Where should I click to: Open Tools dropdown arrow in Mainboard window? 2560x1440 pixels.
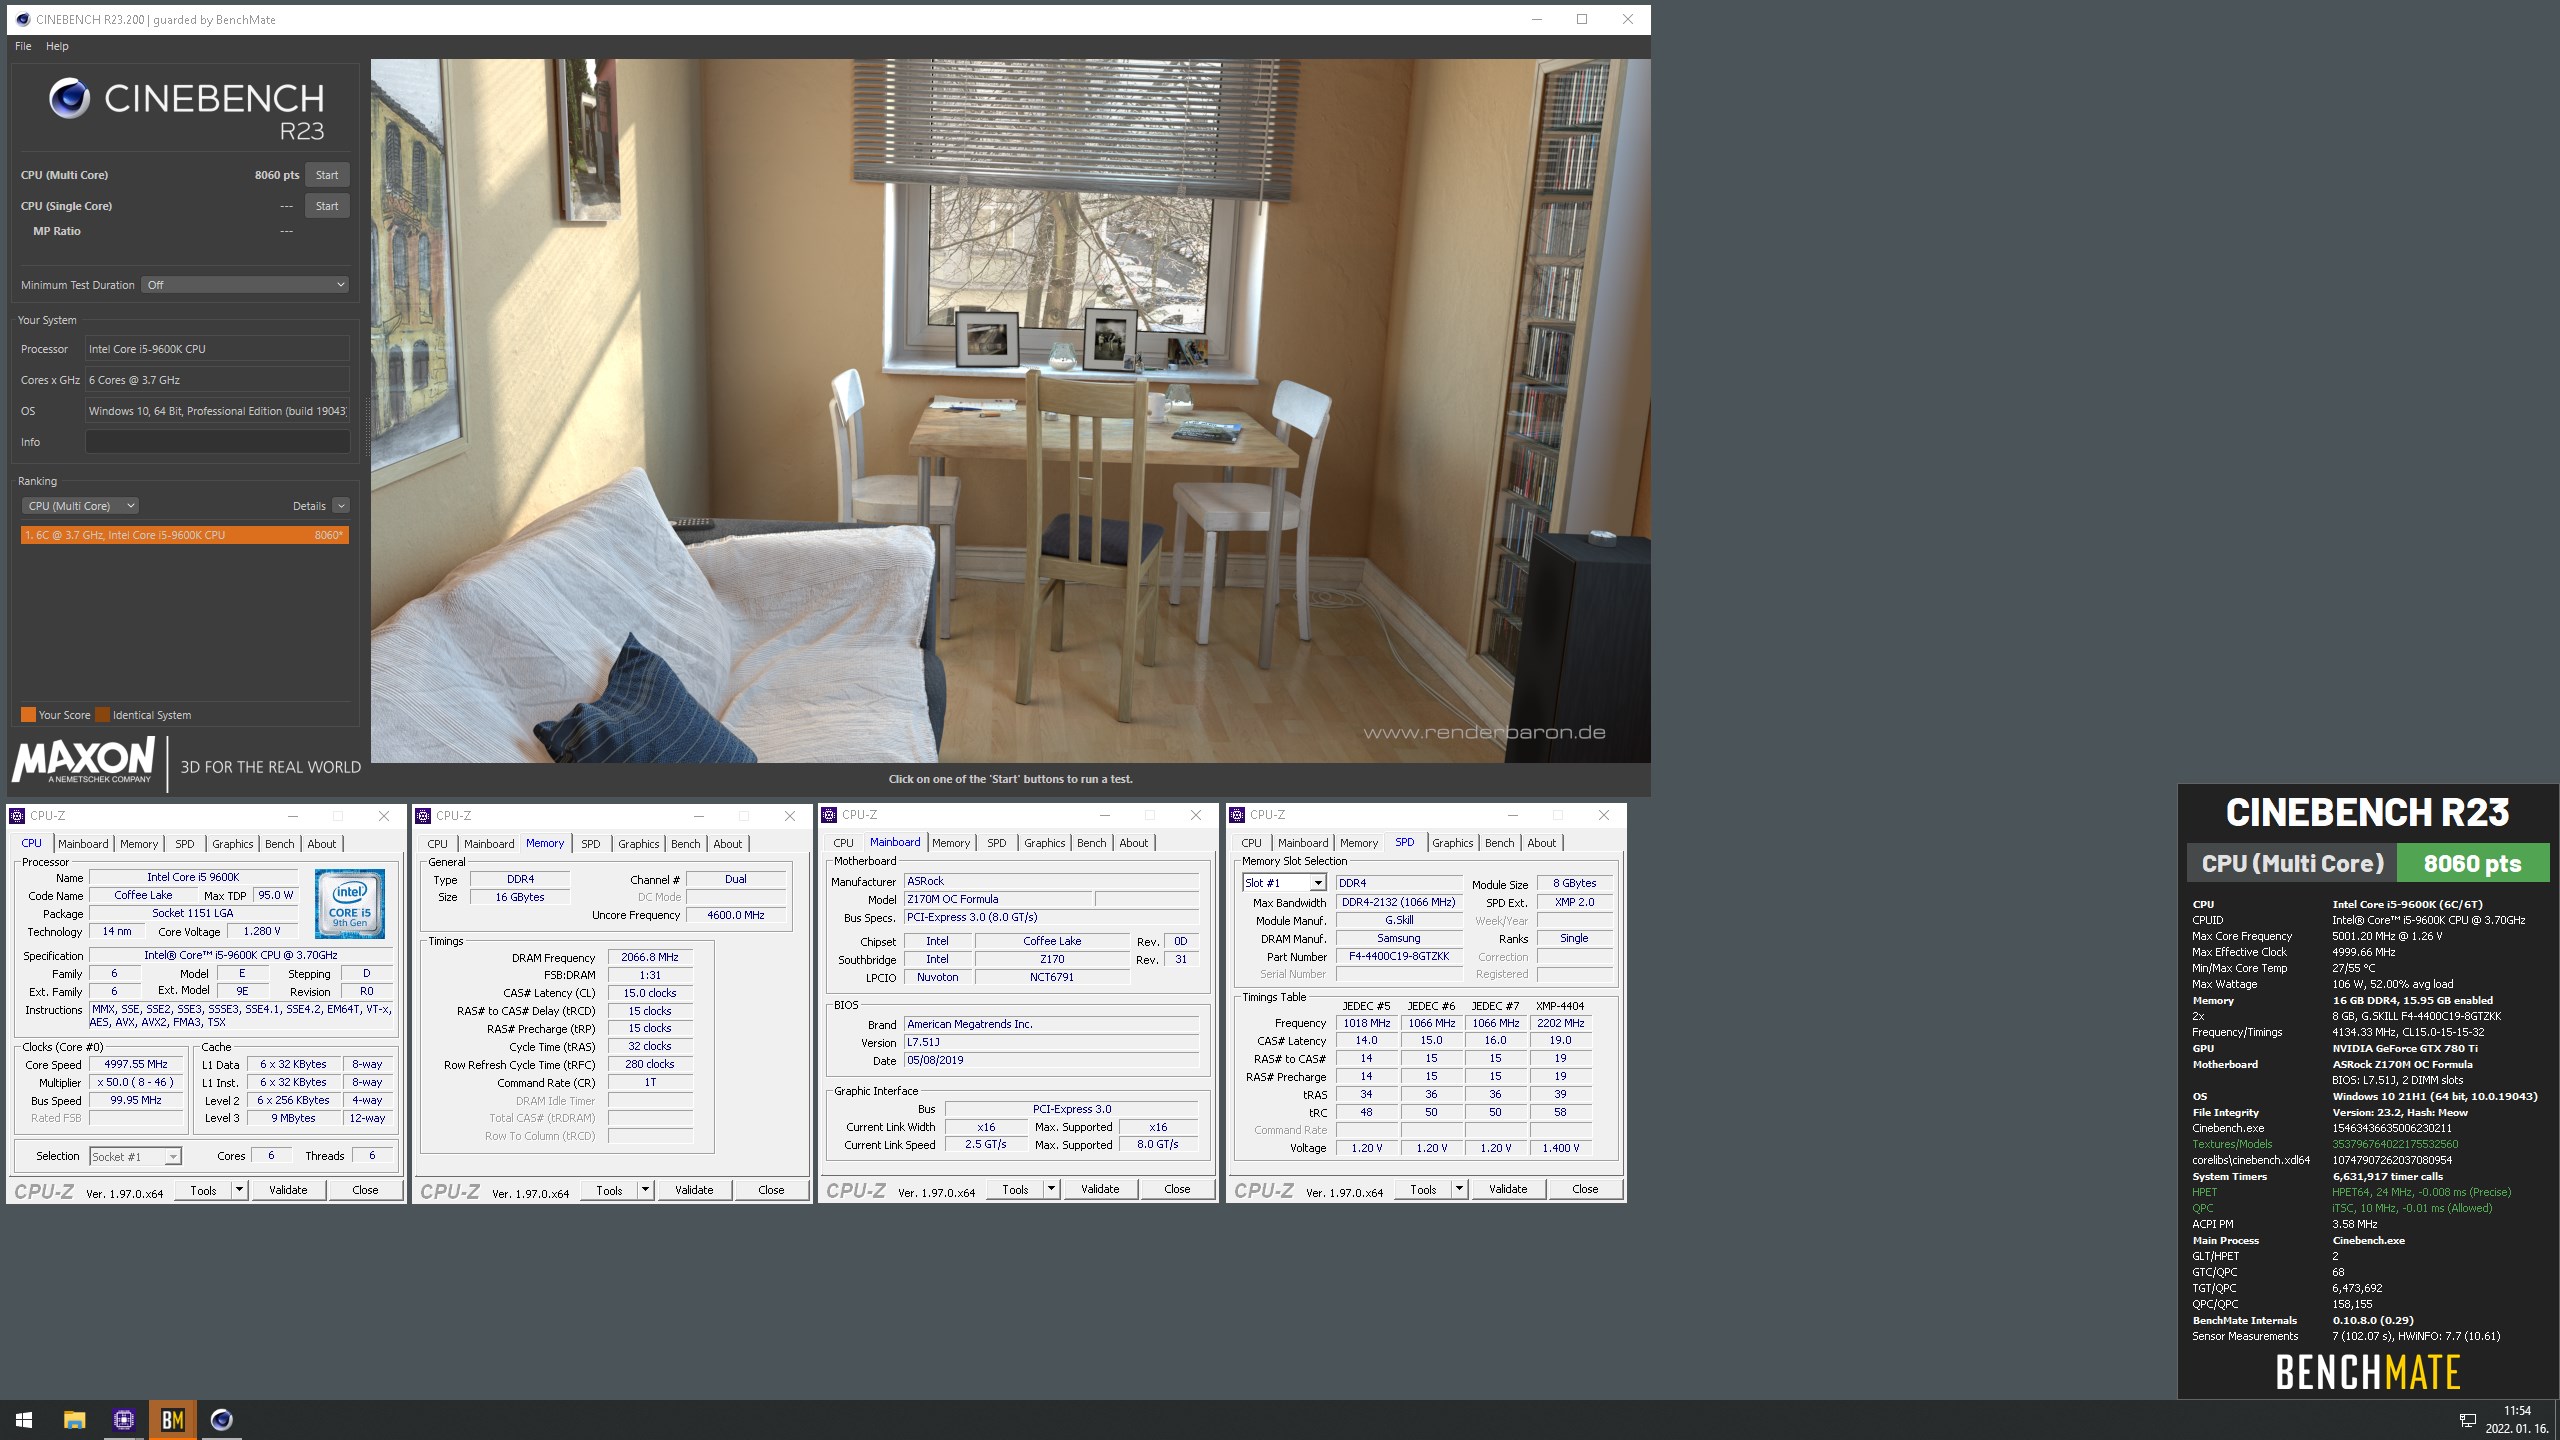(x=1051, y=1189)
